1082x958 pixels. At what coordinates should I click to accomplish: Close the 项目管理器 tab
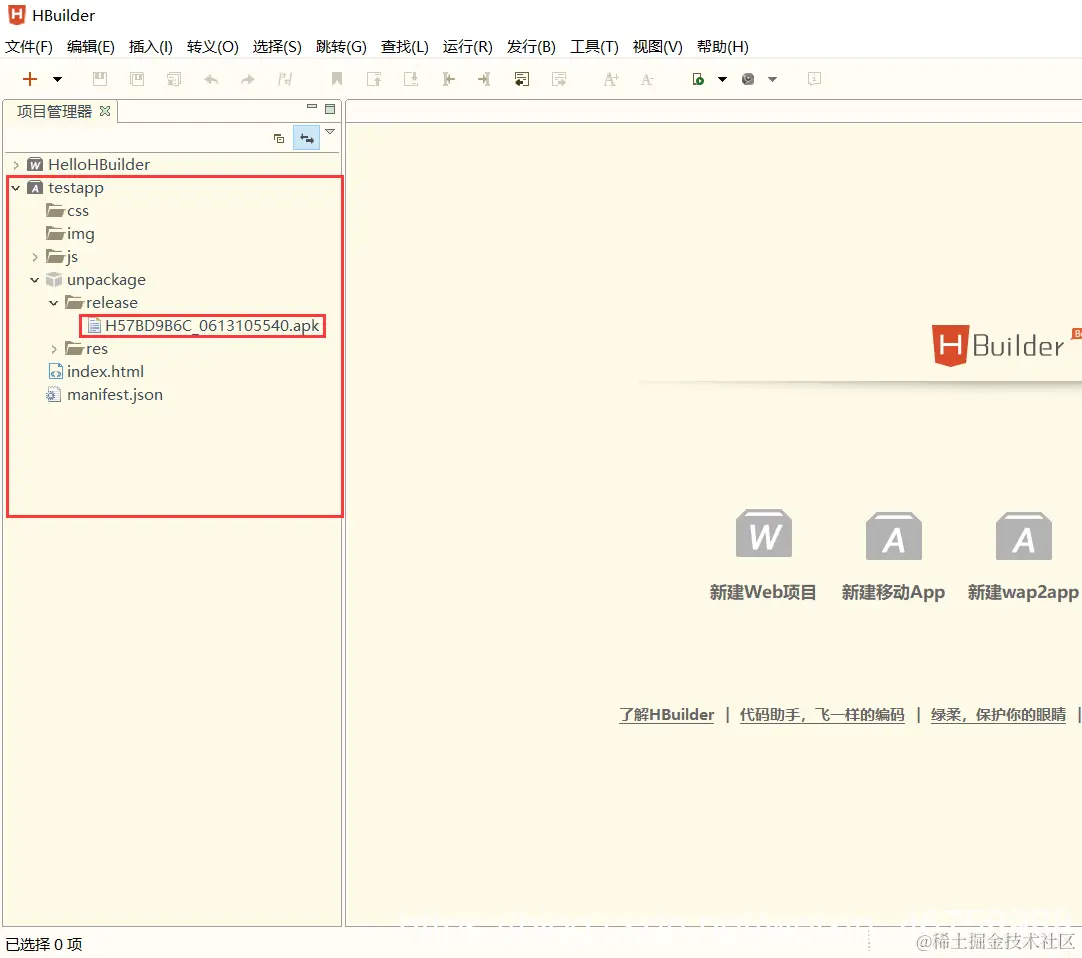coord(105,111)
